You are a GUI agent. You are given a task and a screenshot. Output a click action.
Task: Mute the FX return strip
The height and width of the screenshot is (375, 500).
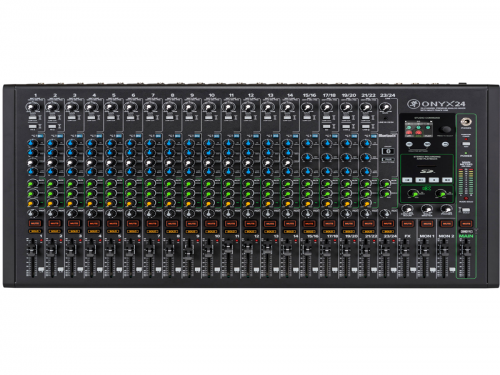[x=407, y=223]
